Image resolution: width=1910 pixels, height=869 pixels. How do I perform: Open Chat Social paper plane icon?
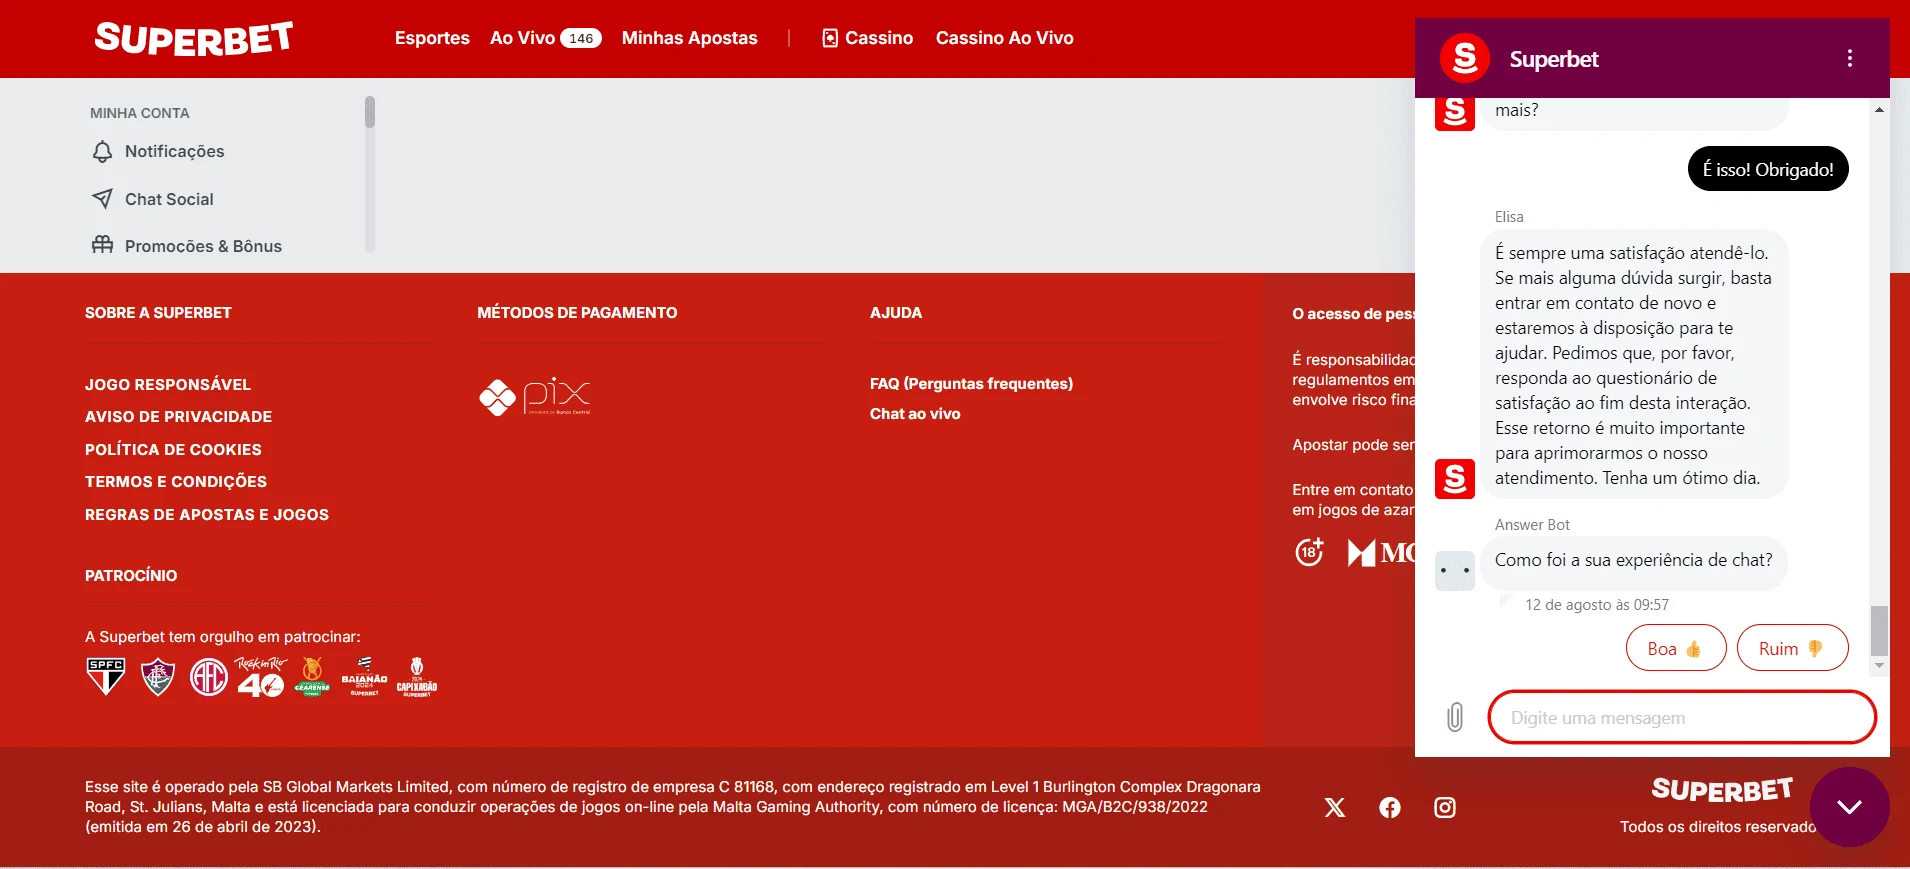click(x=102, y=199)
